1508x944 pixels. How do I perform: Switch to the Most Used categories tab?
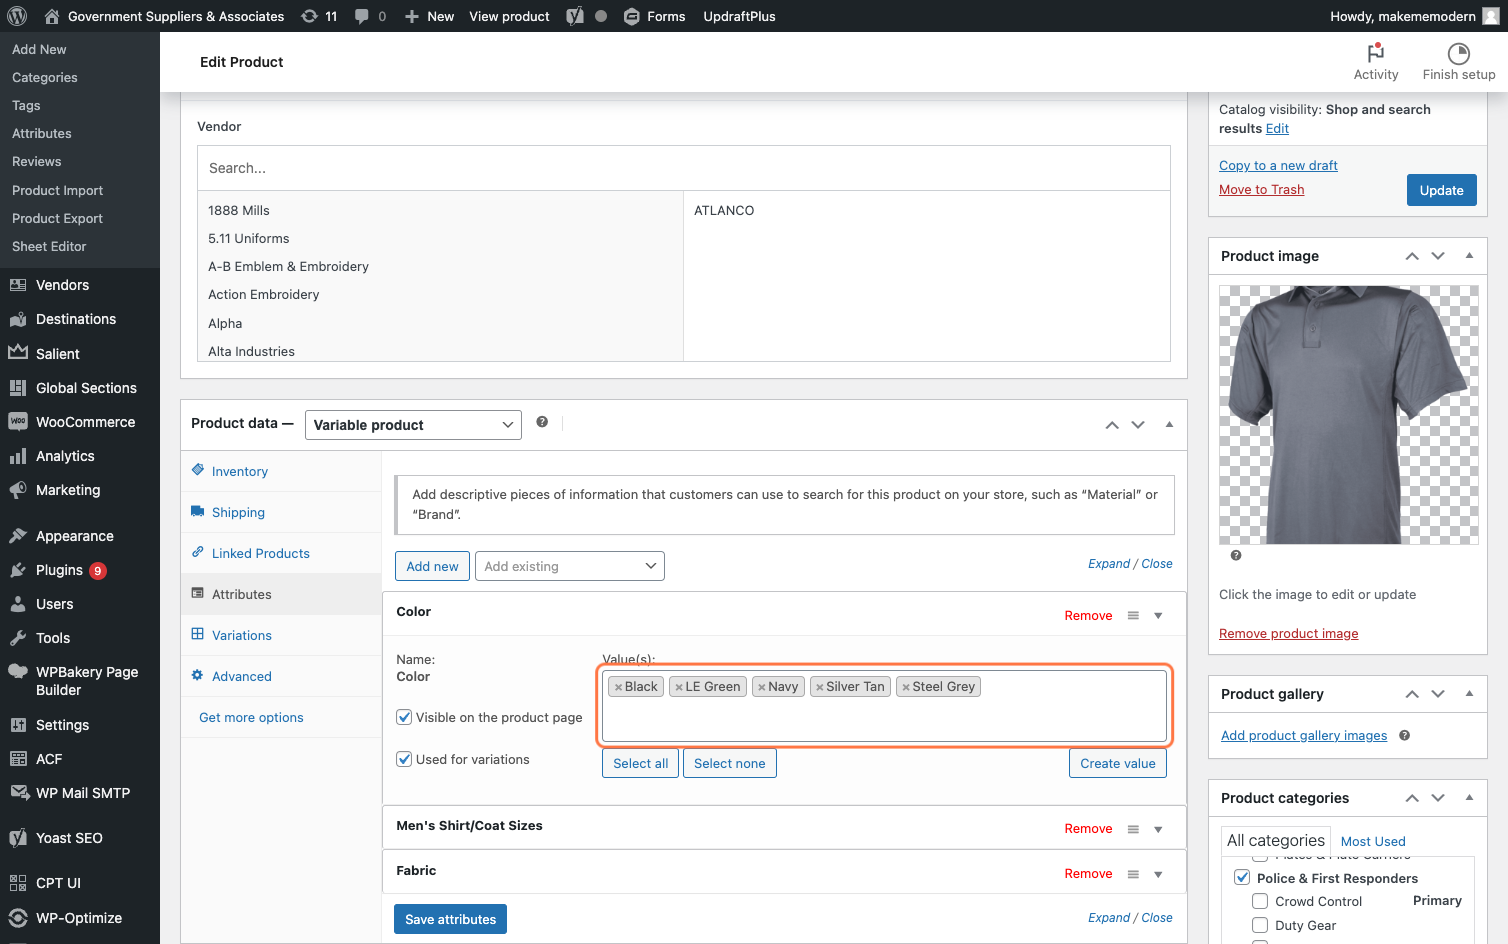[x=1373, y=841]
